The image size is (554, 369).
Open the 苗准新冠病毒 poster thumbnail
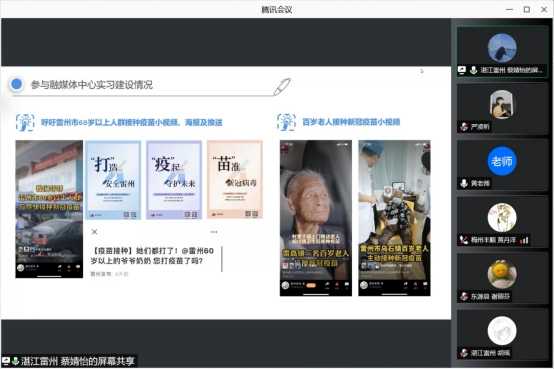tap(235, 180)
